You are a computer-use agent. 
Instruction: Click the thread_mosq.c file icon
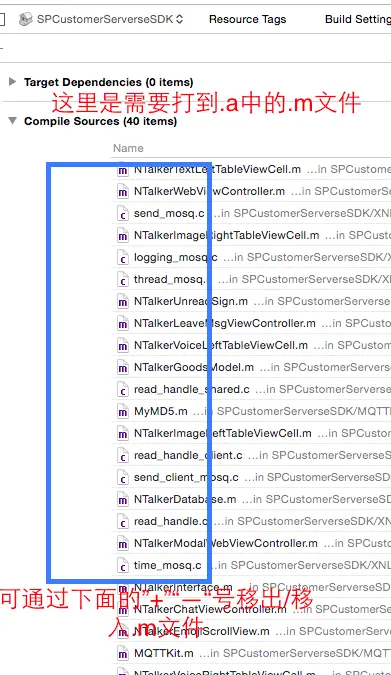point(123,280)
